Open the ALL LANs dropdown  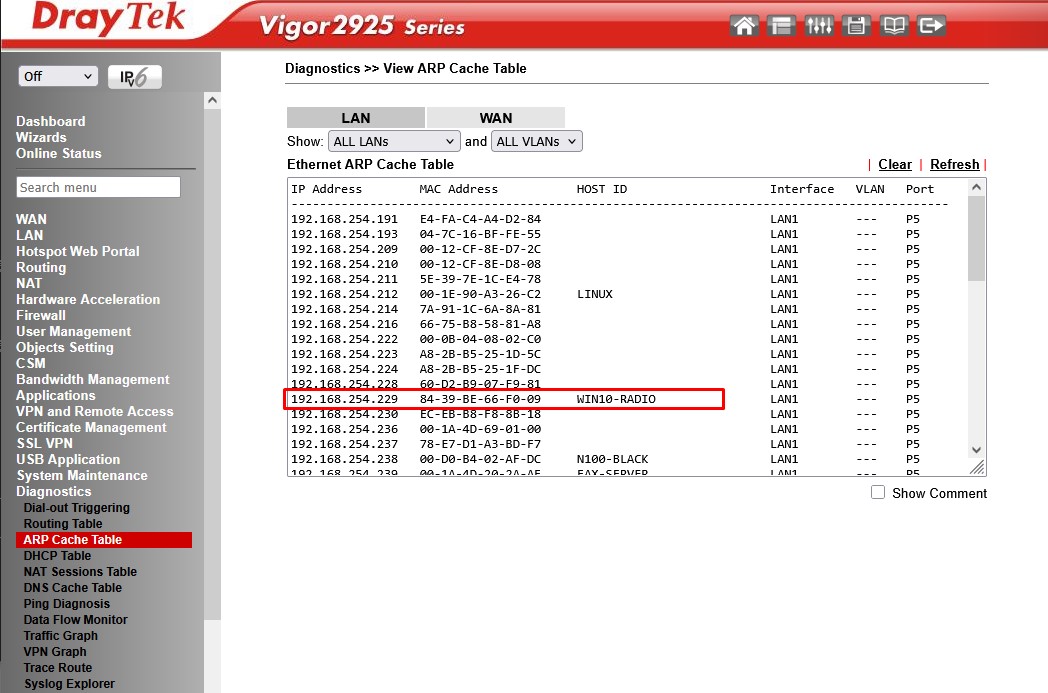point(394,142)
